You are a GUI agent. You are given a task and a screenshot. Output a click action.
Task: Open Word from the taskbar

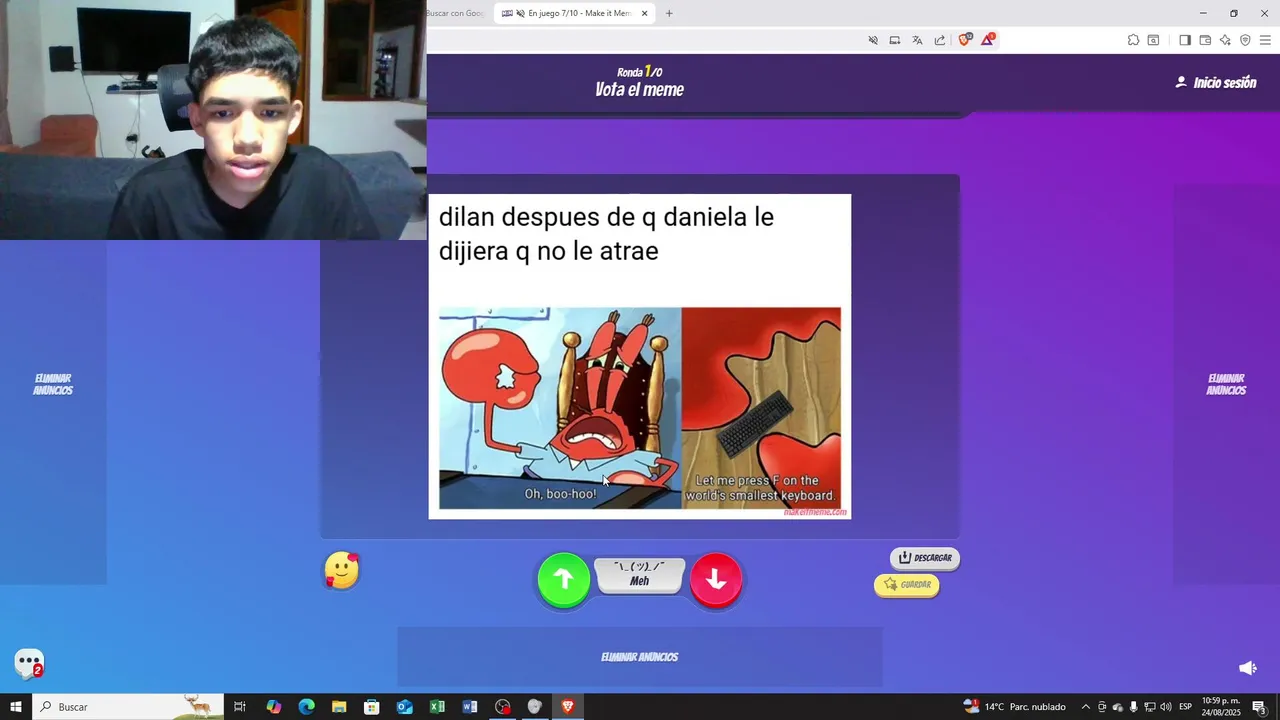(470, 707)
